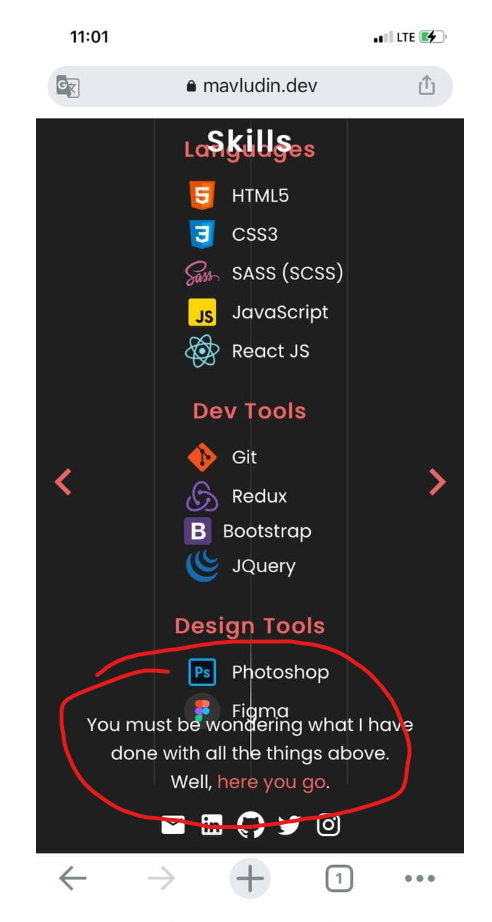The image size is (492, 922).
Task: Click the "JavaScript" text label
Action: (x=280, y=312)
